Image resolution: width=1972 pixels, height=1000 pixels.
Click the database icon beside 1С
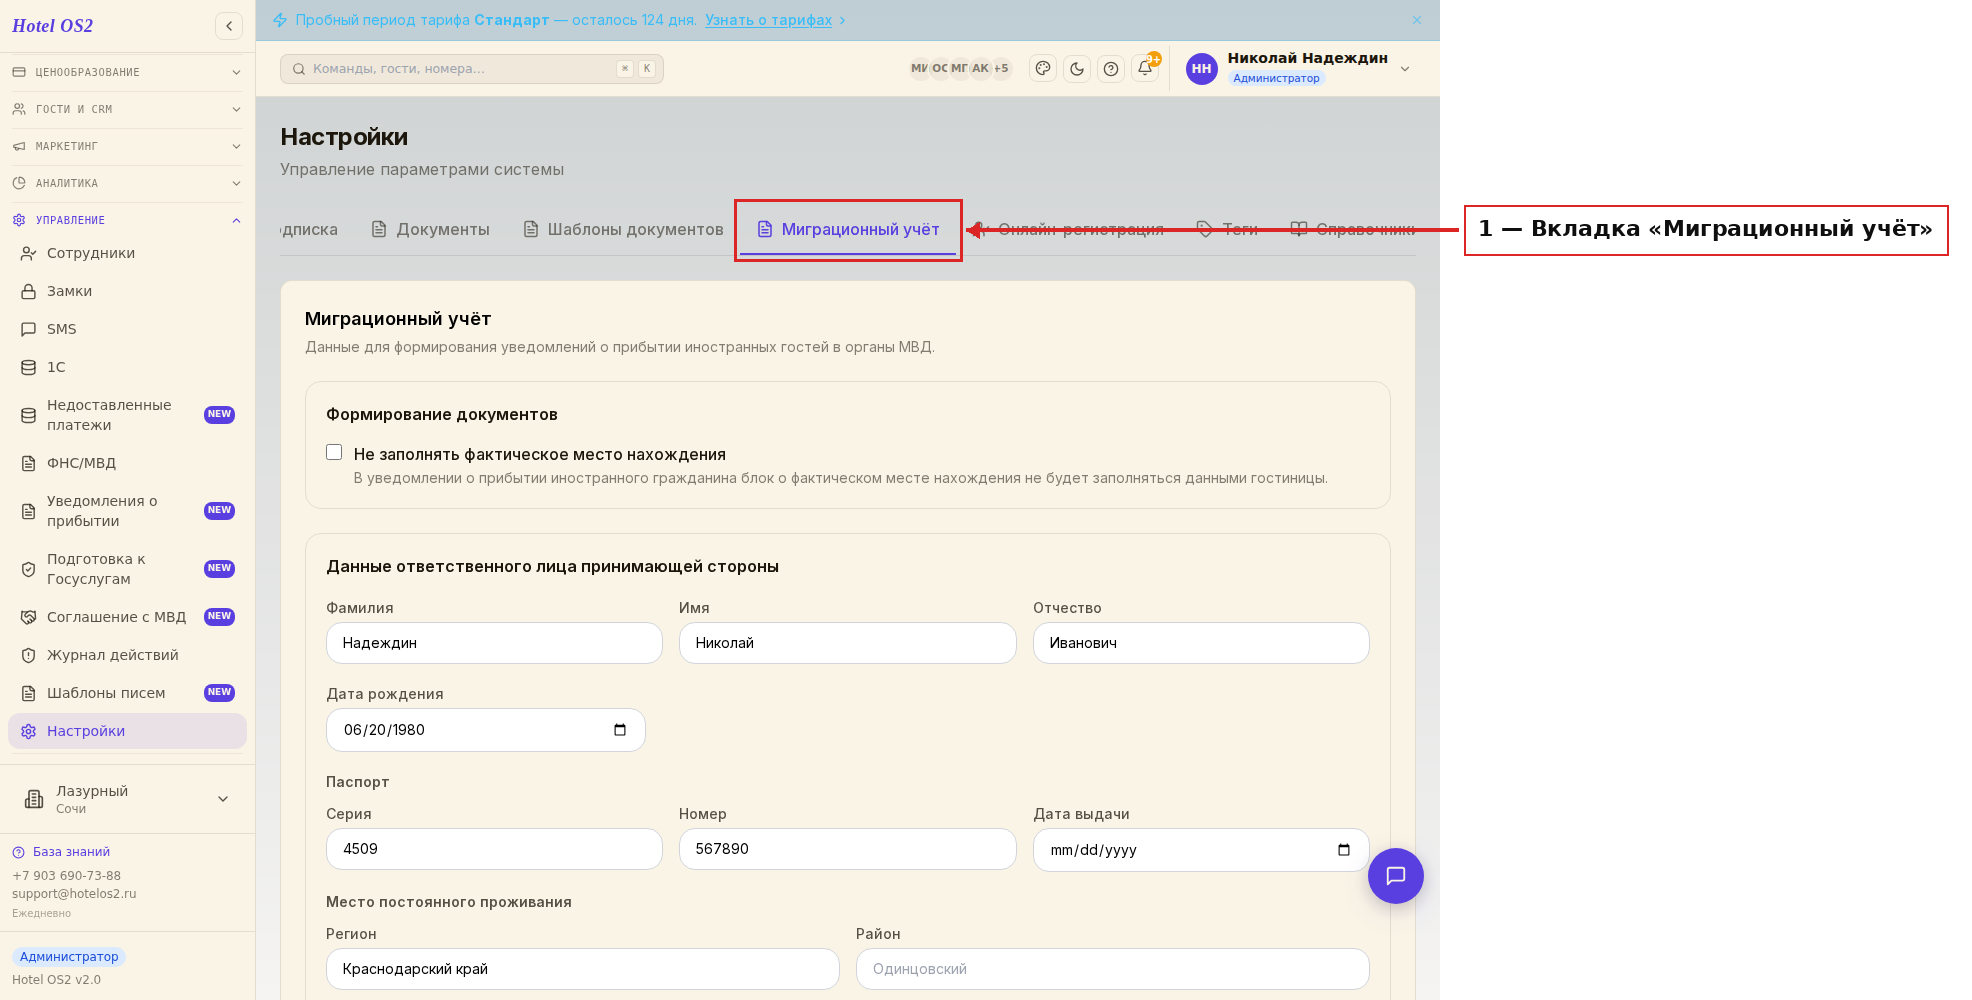(29, 368)
